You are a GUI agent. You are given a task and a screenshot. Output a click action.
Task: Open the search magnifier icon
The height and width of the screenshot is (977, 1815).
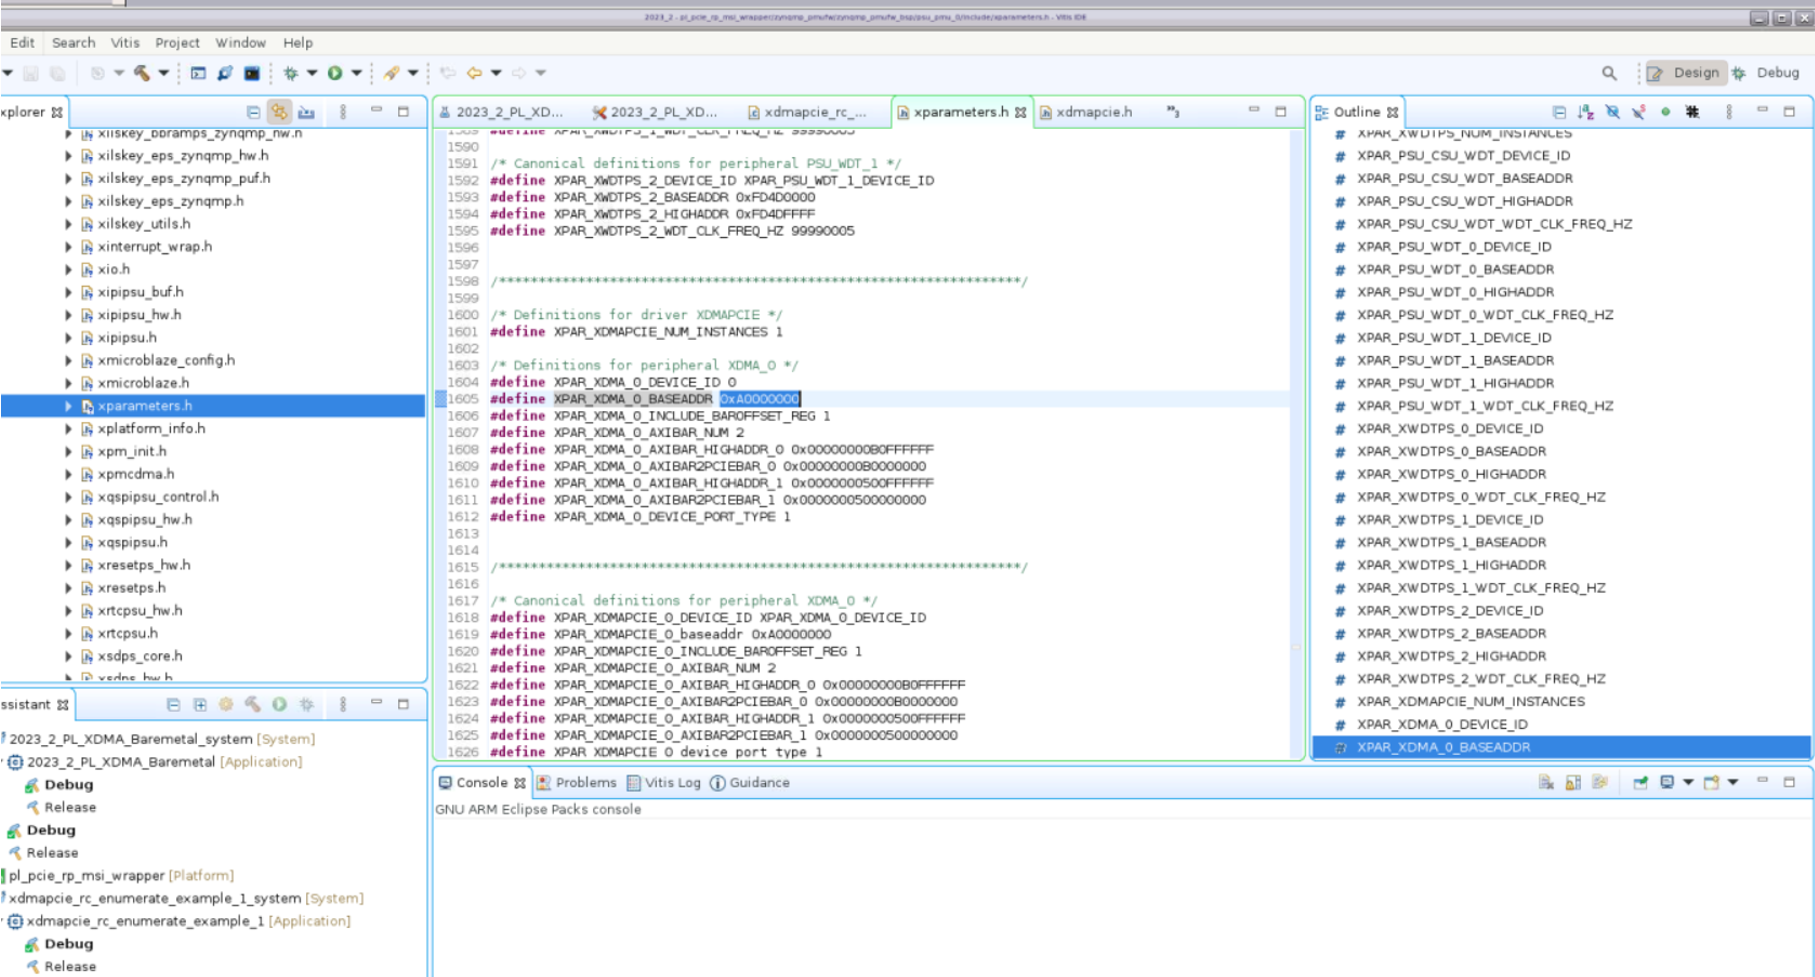click(x=1609, y=73)
